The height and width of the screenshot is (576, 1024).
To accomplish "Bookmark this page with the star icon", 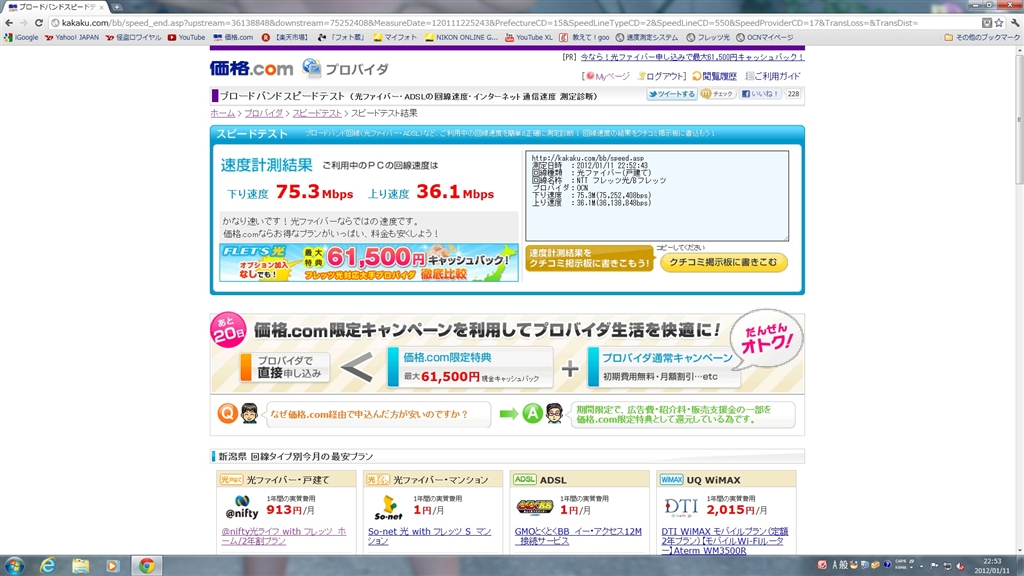I will tap(999, 23).
